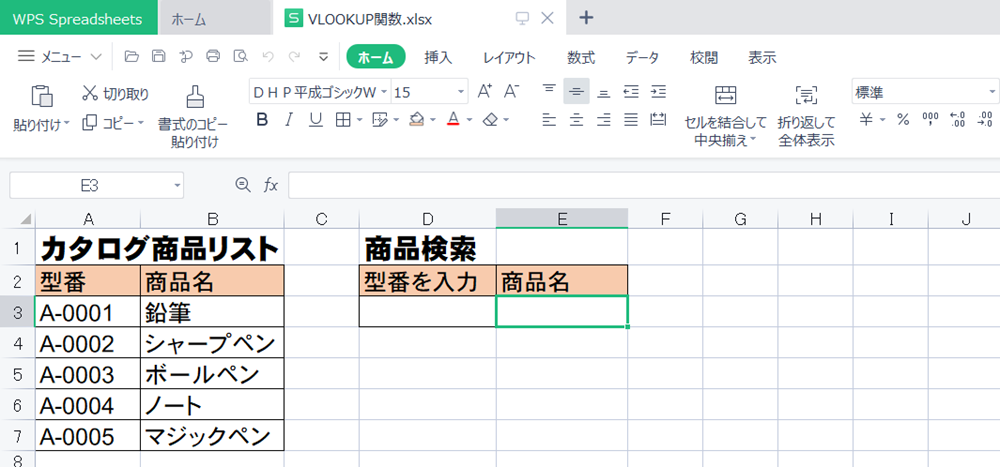1000x467 pixels.
Task: Toggle underline formatting
Action: 316,119
